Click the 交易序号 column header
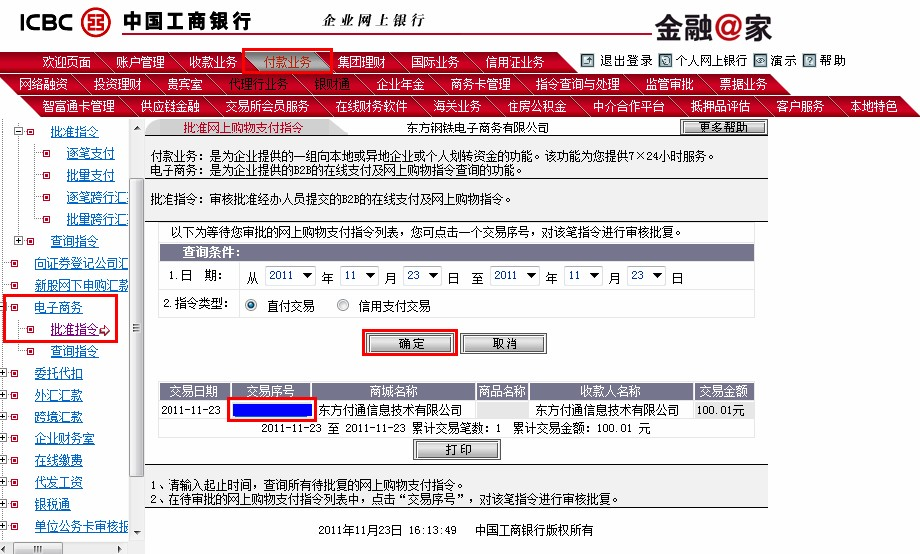 point(270,391)
